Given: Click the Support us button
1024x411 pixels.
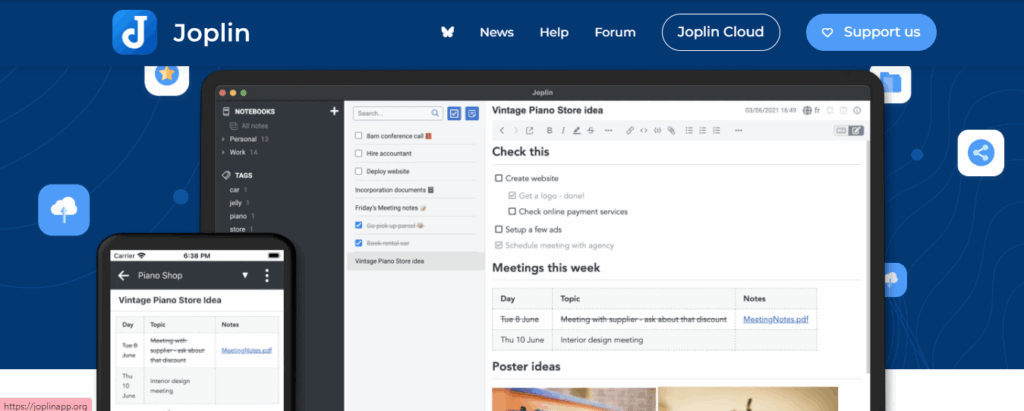Looking at the screenshot, I should pos(871,32).
